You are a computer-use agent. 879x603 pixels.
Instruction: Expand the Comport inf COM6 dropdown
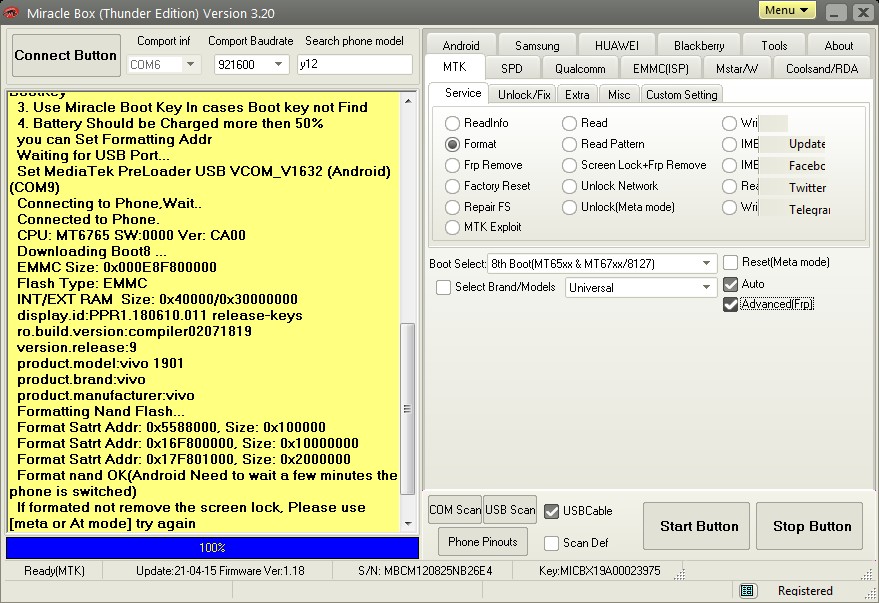pos(191,64)
